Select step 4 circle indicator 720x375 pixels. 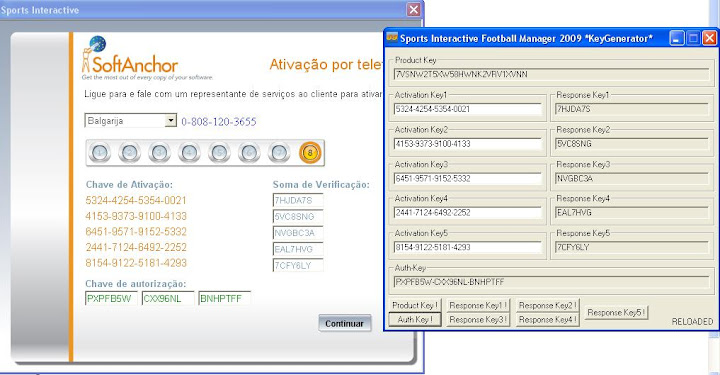189,152
